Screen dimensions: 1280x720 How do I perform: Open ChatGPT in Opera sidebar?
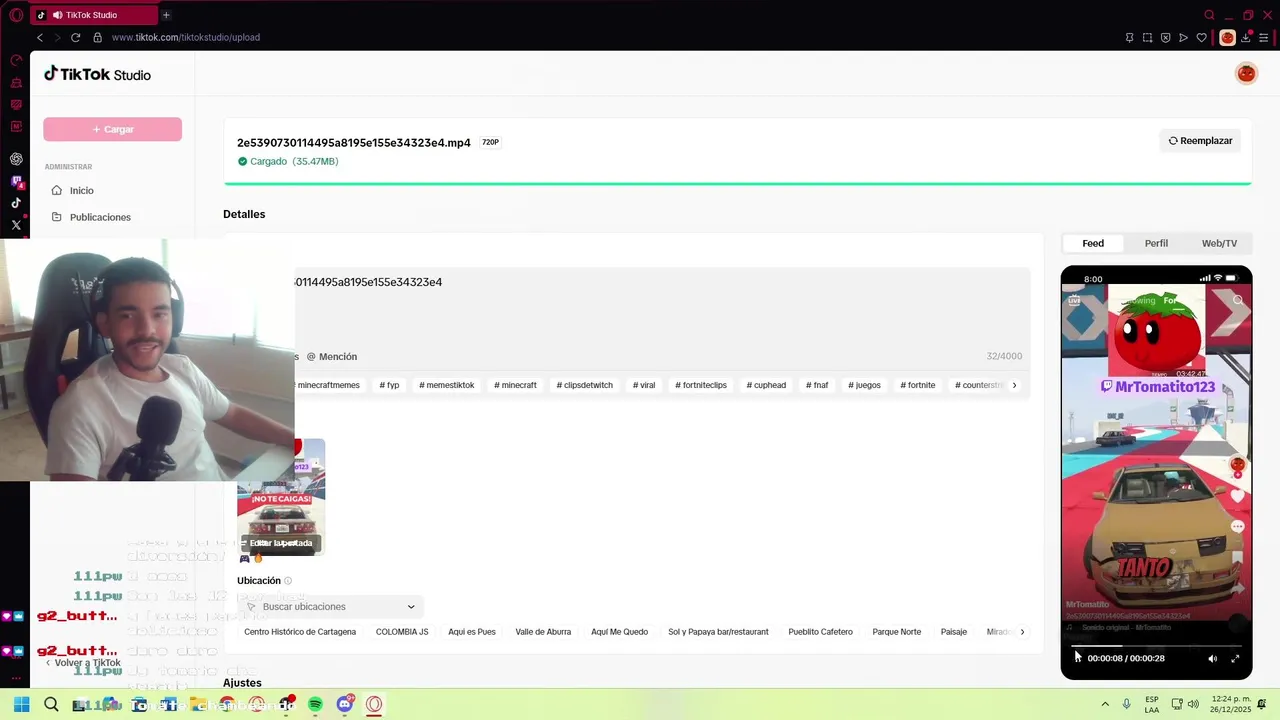(16, 159)
